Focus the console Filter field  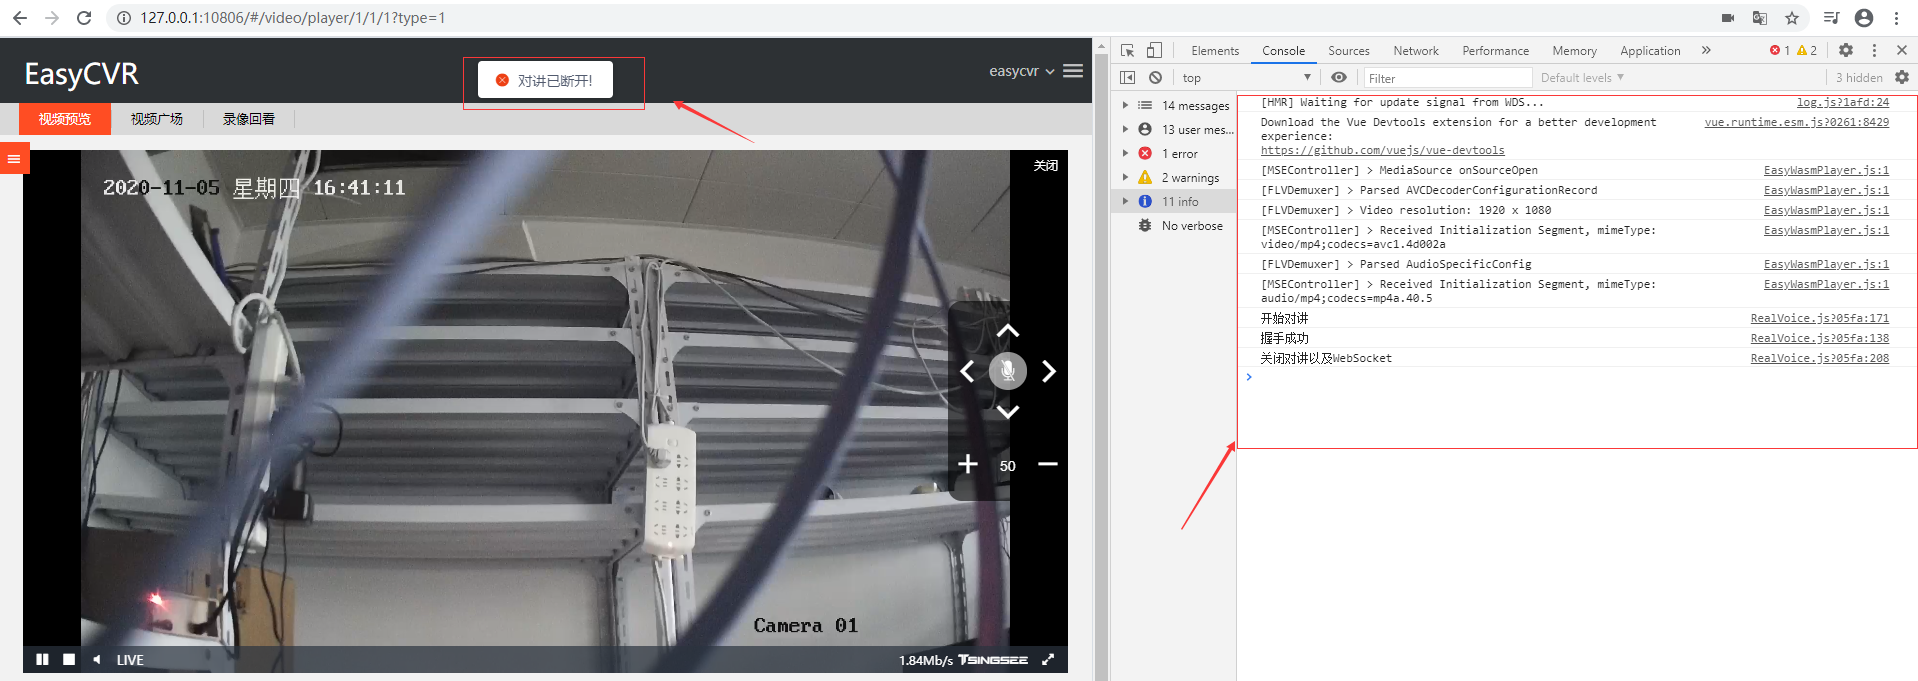(1448, 78)
